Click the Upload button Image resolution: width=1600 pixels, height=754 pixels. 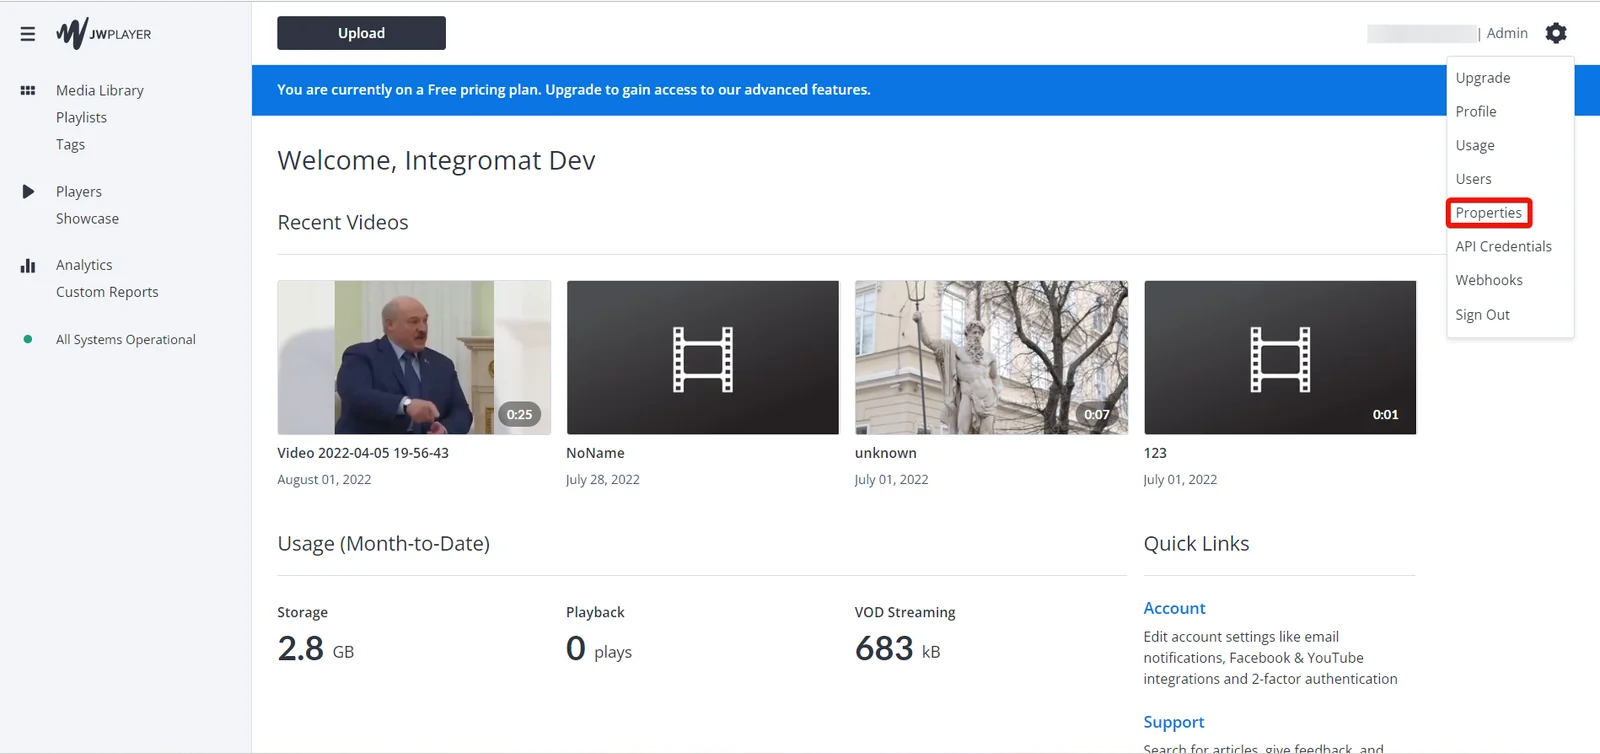click(361, 33)
